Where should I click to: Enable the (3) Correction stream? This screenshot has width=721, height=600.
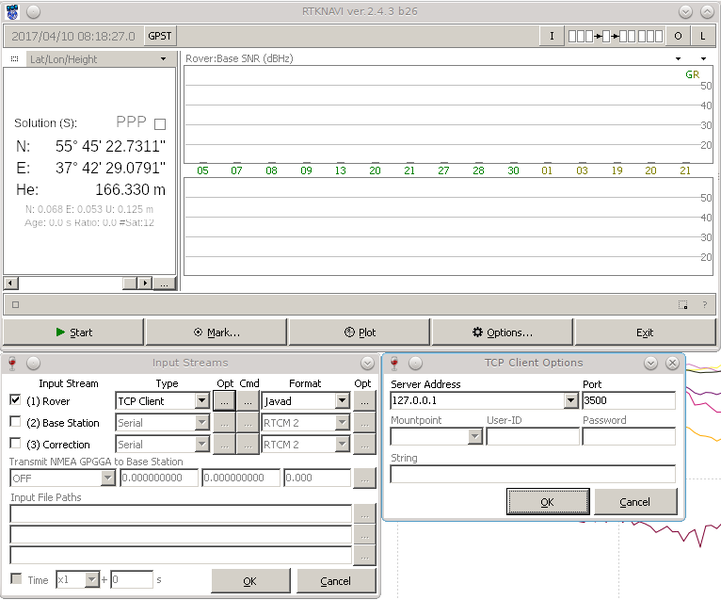click(15, 444)
